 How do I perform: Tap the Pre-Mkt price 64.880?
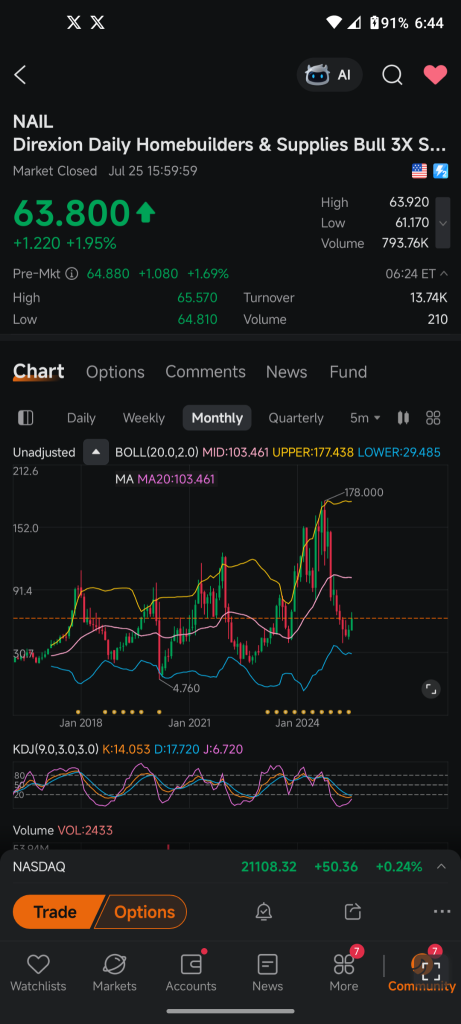pos(108,274)
